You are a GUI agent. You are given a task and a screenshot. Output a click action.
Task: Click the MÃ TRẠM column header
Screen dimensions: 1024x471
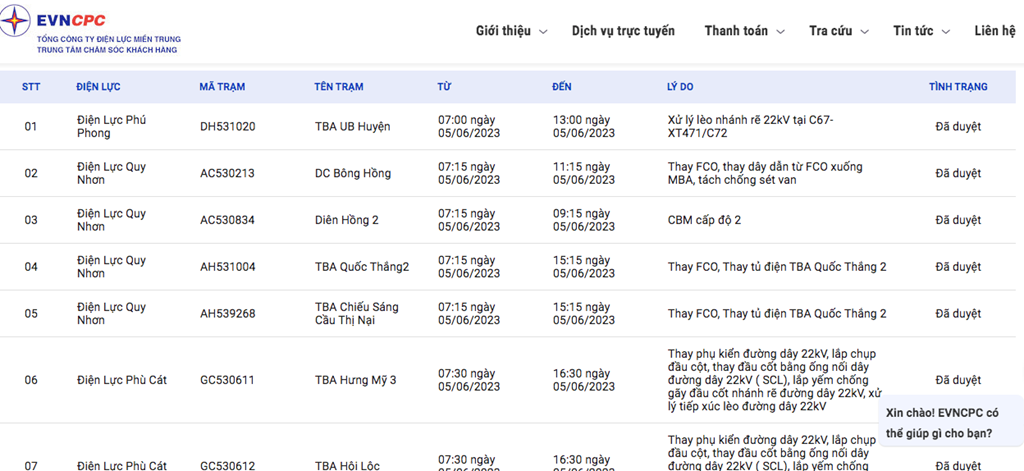pos(222,86)
